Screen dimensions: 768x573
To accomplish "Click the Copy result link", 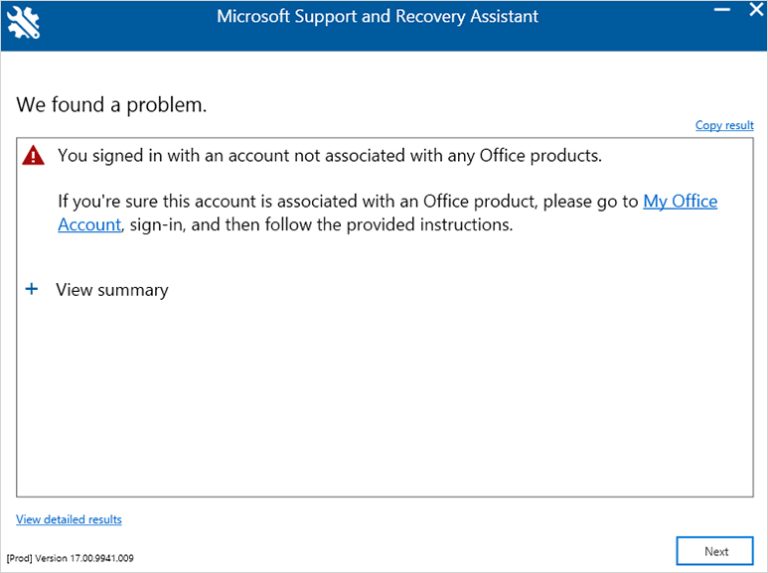I will click(724, 125).
